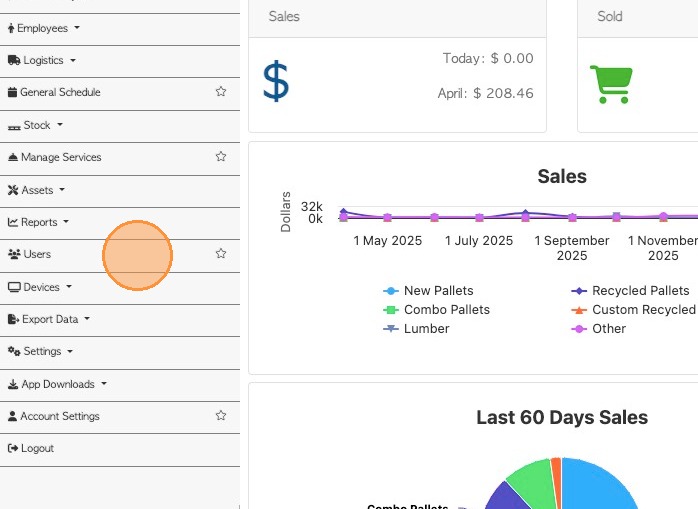Click the Export Data file icon
The width and height of the screenshot is (698, 509).
pos(13,319)
